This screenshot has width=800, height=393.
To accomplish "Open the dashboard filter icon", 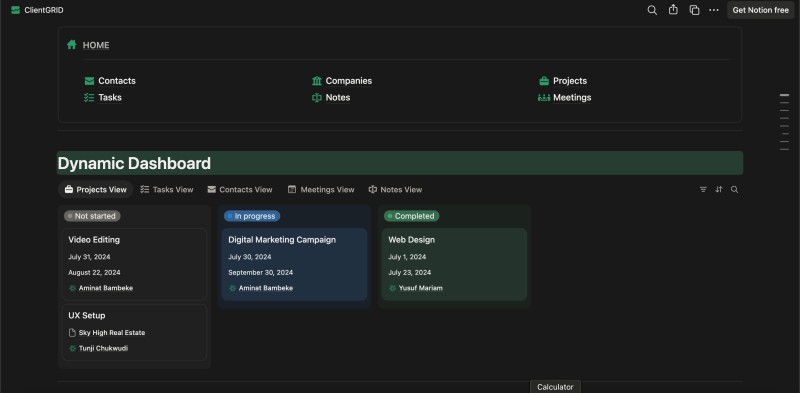I will click(703, 189).
